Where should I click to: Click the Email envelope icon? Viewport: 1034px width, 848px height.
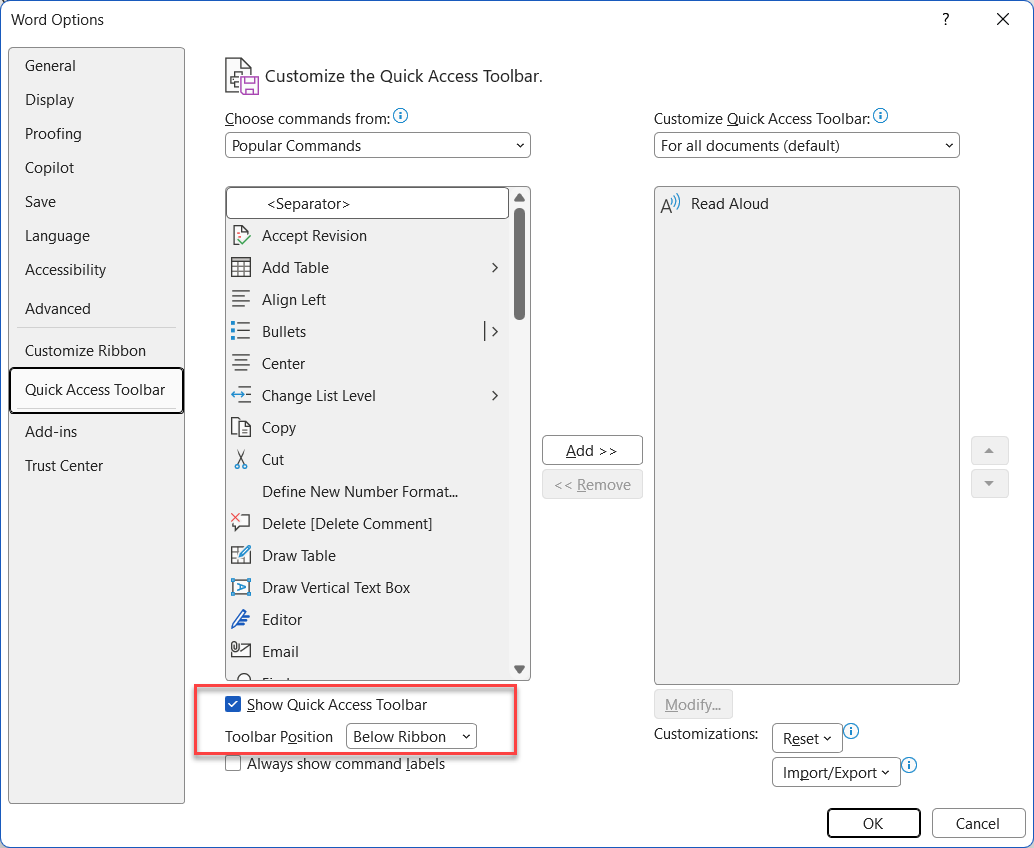click(241, 650)
